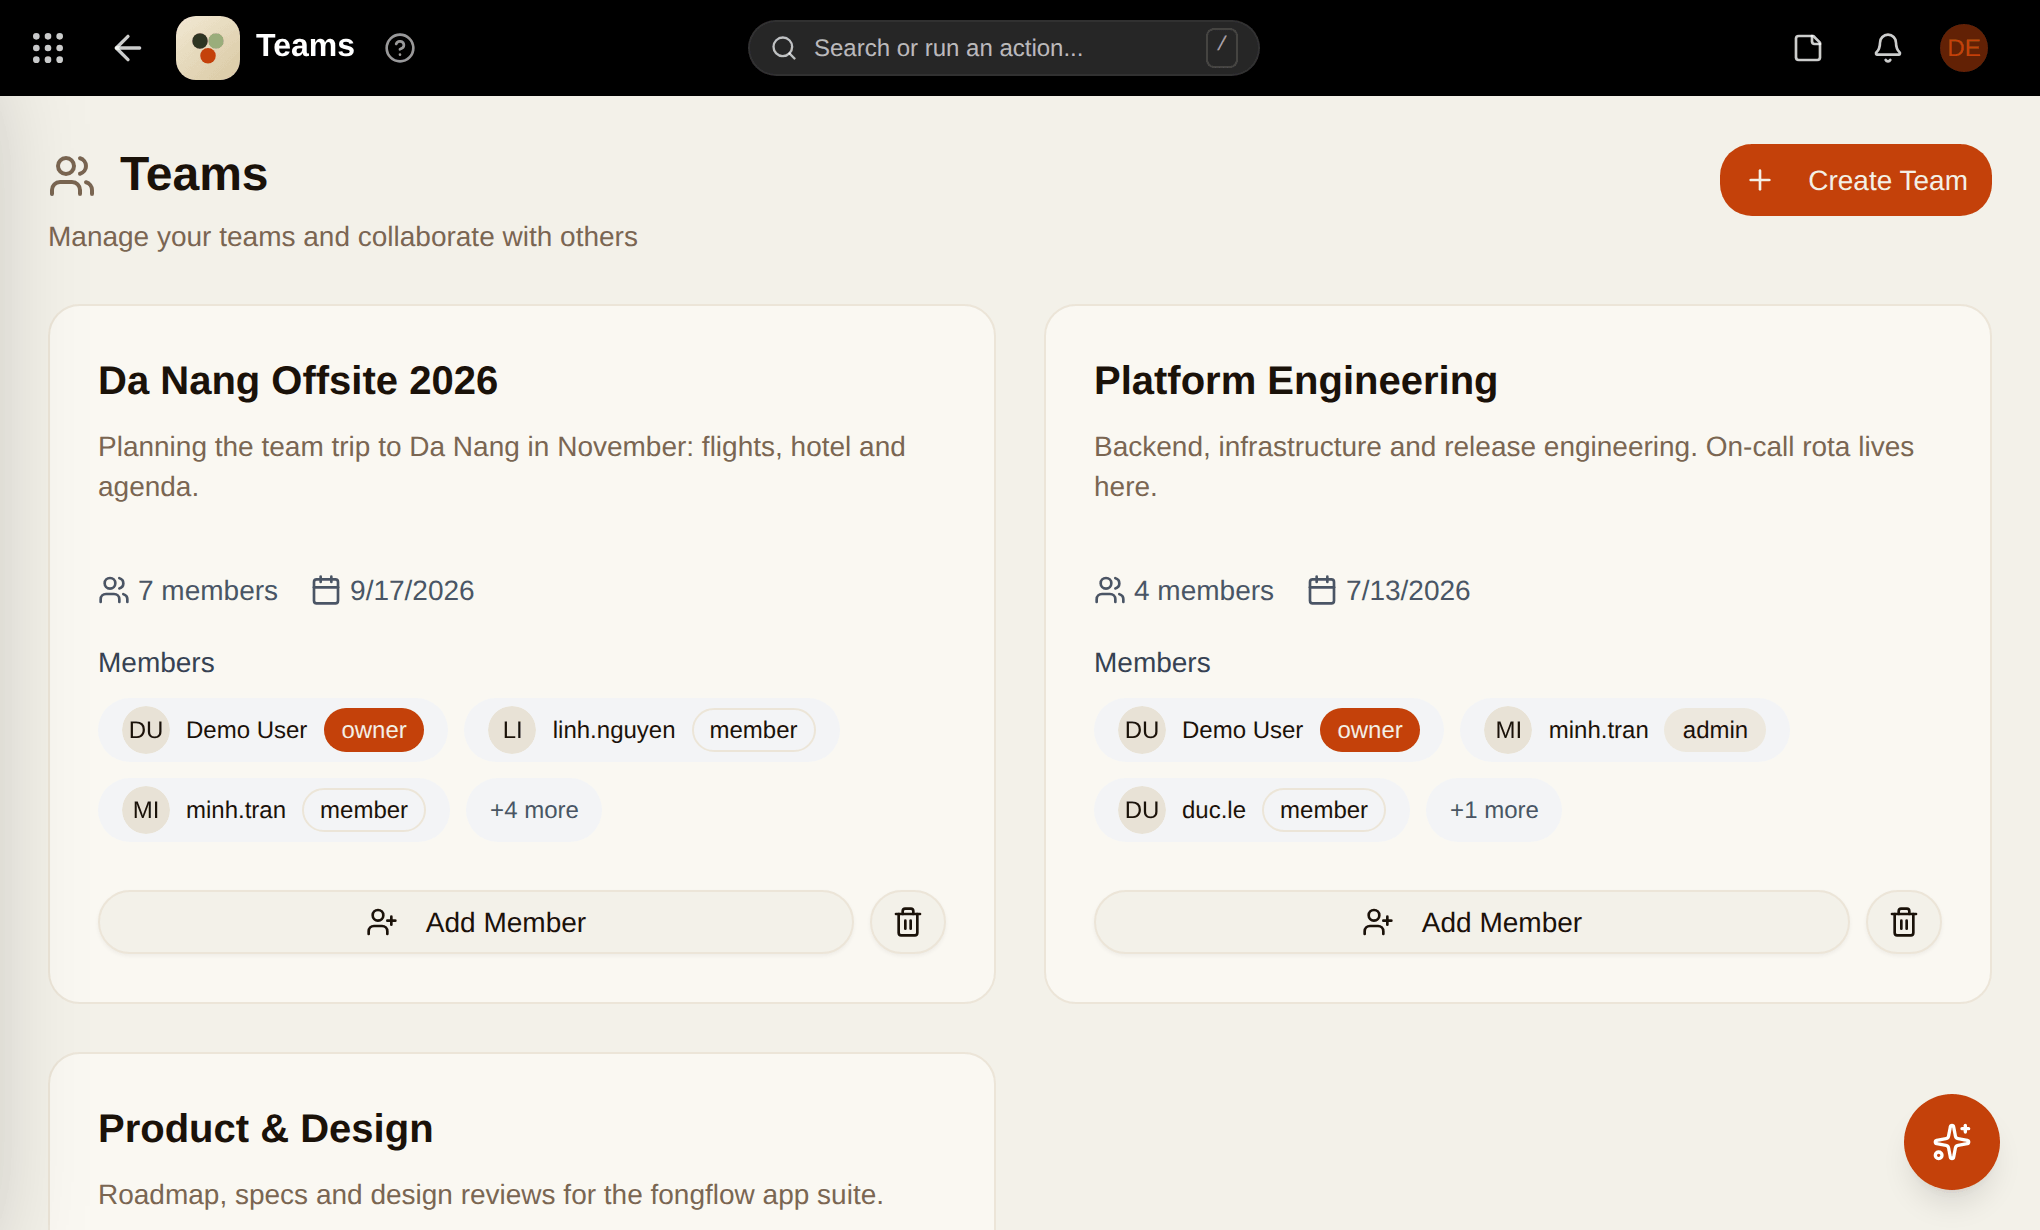Click the Teams app logo

pyautogui.click(x=208, y=48)
